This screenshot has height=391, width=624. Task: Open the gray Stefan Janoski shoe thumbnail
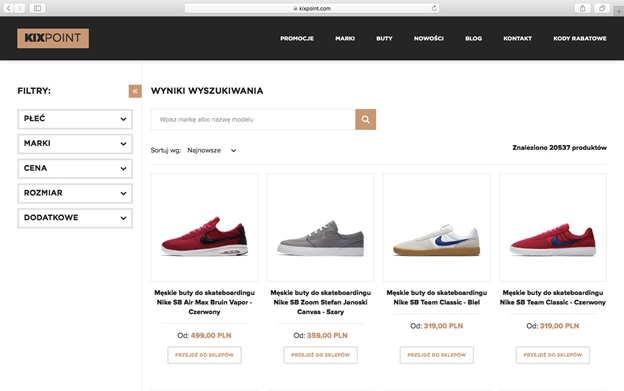click(x=320, y=228)
